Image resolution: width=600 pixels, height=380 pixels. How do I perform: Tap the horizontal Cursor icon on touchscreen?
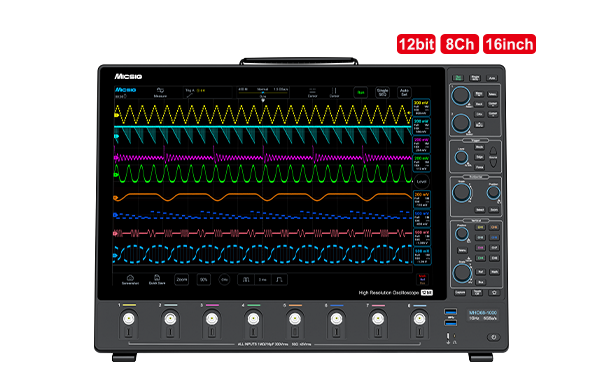(312, 92)
